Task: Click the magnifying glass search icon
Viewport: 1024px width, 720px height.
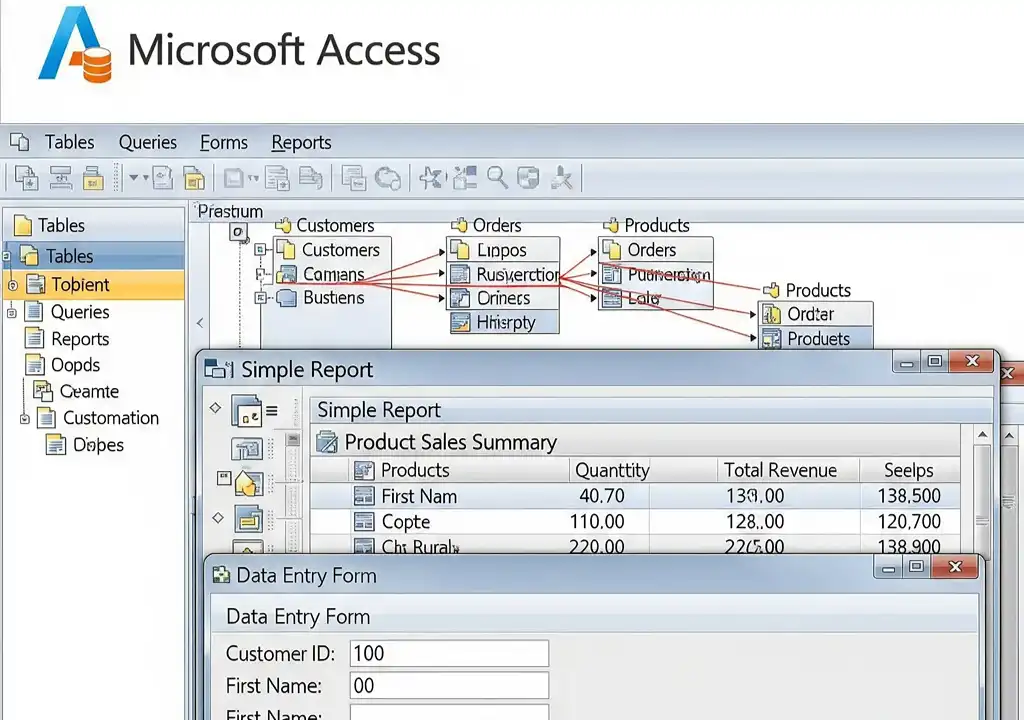Action: point(497,178)
